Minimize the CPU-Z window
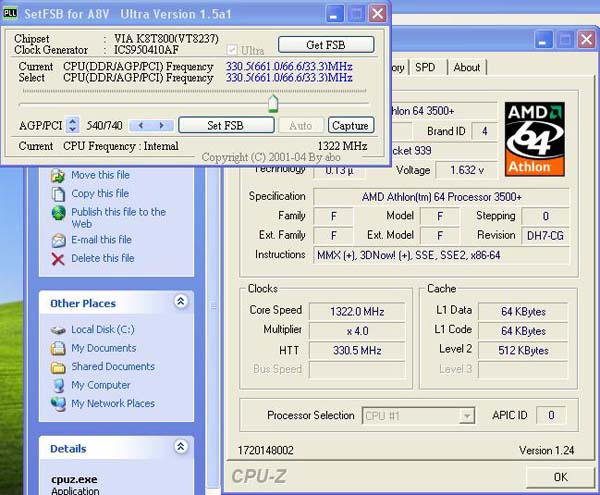600x495 pixels. (543, 39)
